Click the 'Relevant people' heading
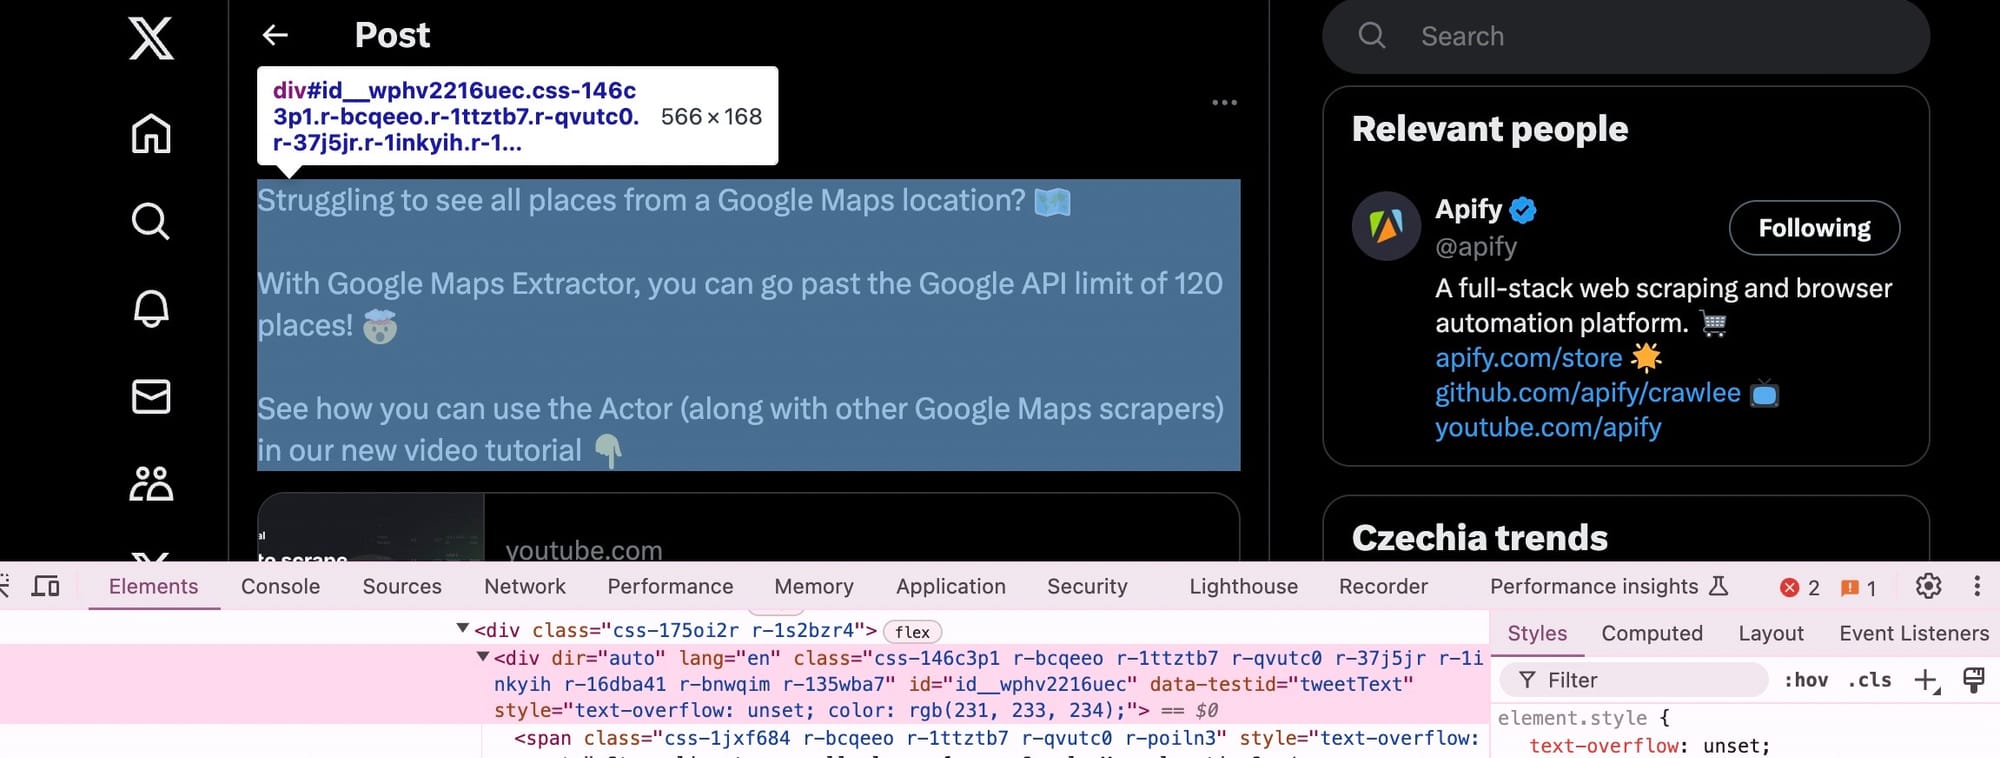Screen dimensions: 2000x758 1490,129
